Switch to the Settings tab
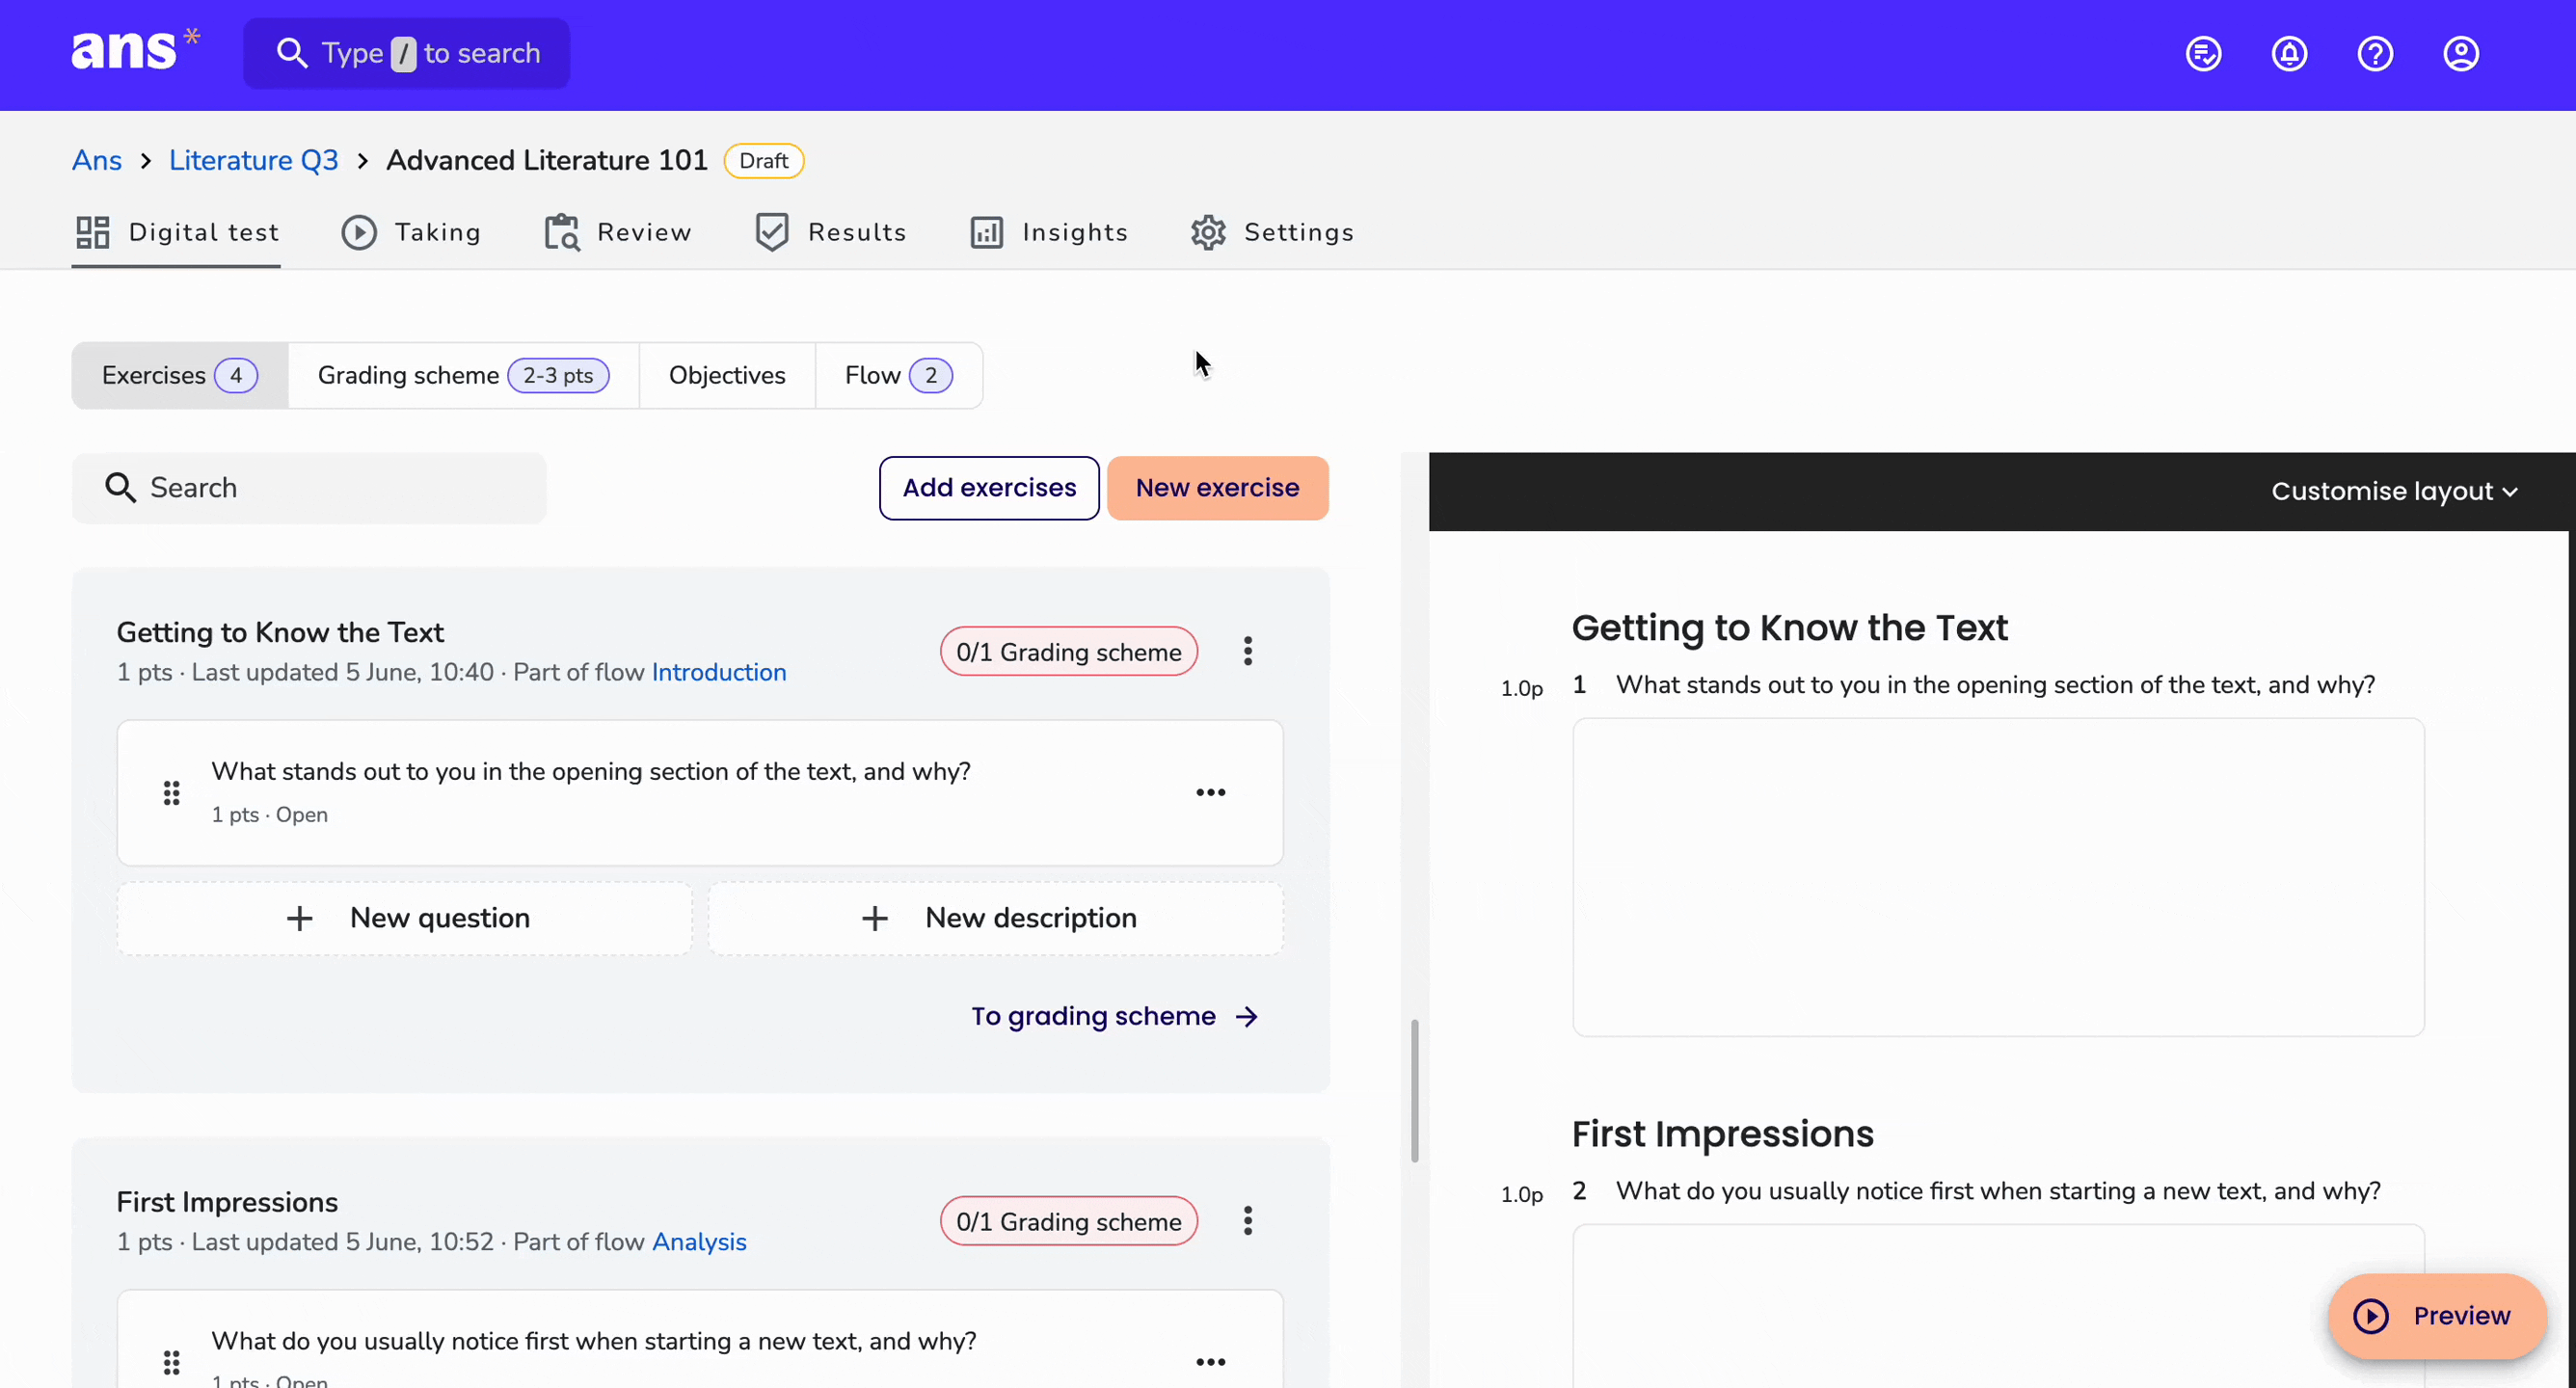The height and width of the screenshot is (1388, 2576). (x=1272, y=232)
